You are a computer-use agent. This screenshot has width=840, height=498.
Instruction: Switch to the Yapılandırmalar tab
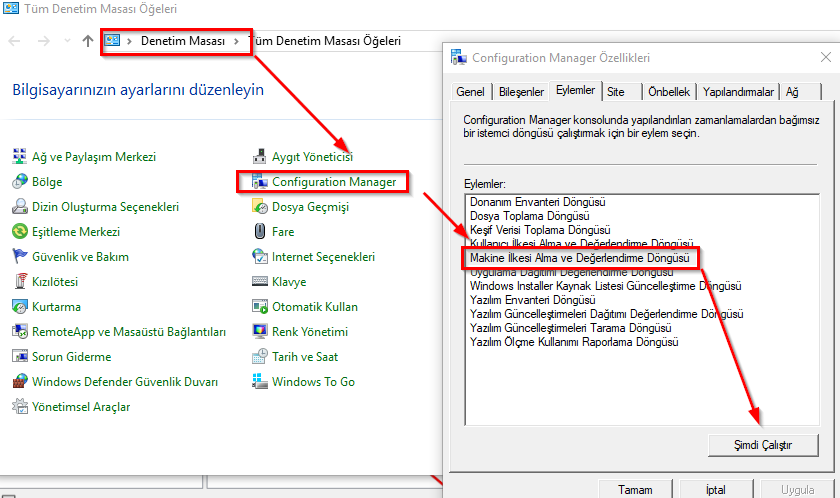coord(738,92)
